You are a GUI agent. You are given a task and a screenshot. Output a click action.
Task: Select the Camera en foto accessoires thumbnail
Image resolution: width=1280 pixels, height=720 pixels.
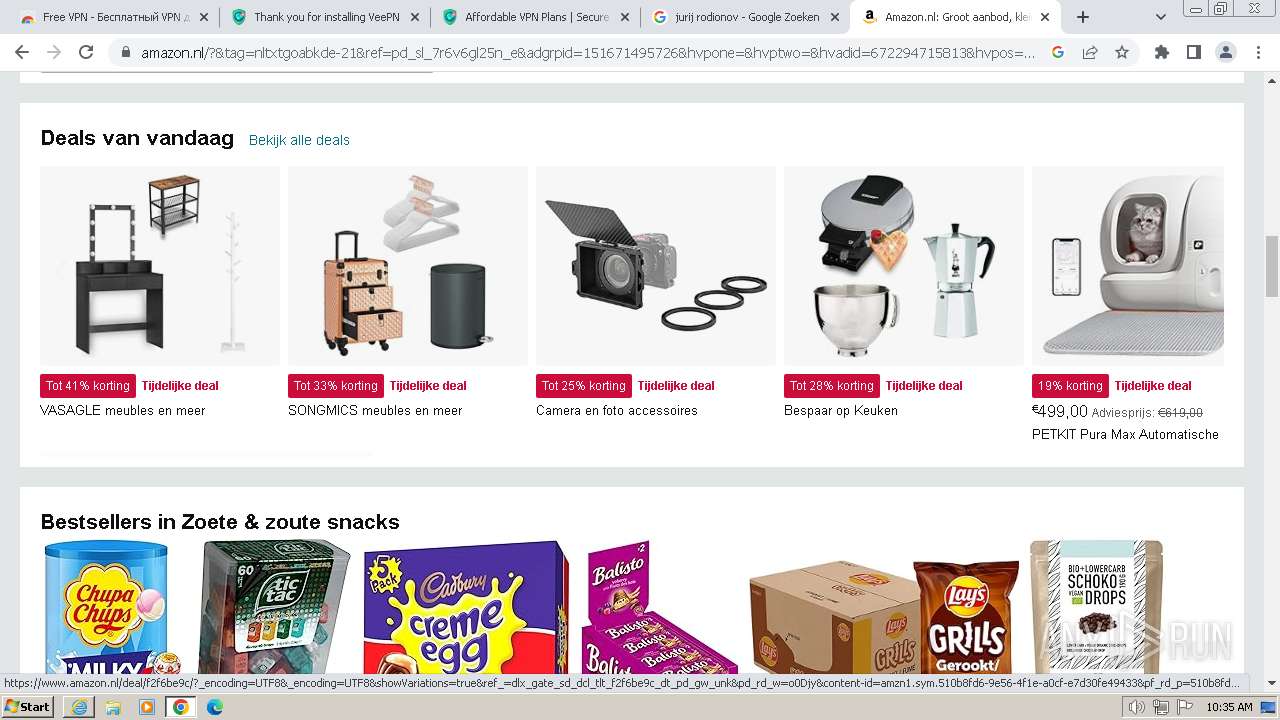pyautogui.click(x=656, y=266)
